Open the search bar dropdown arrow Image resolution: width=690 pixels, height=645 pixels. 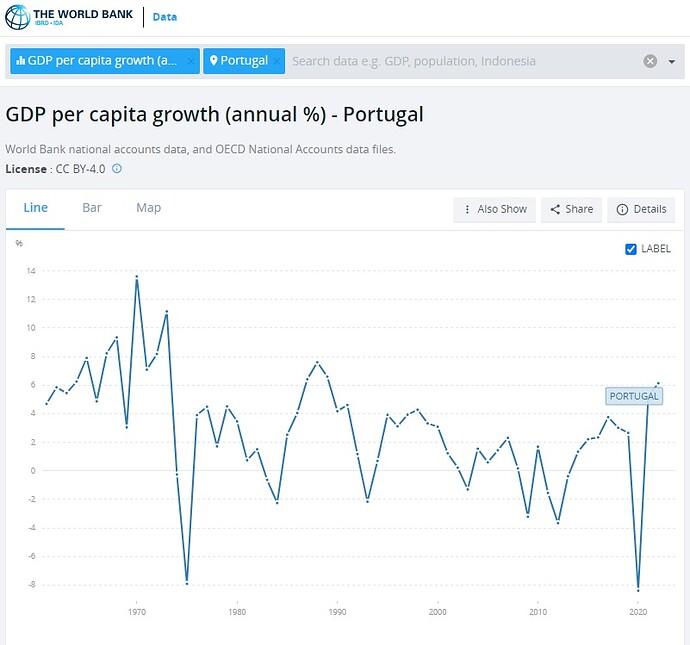coord(671,61)
